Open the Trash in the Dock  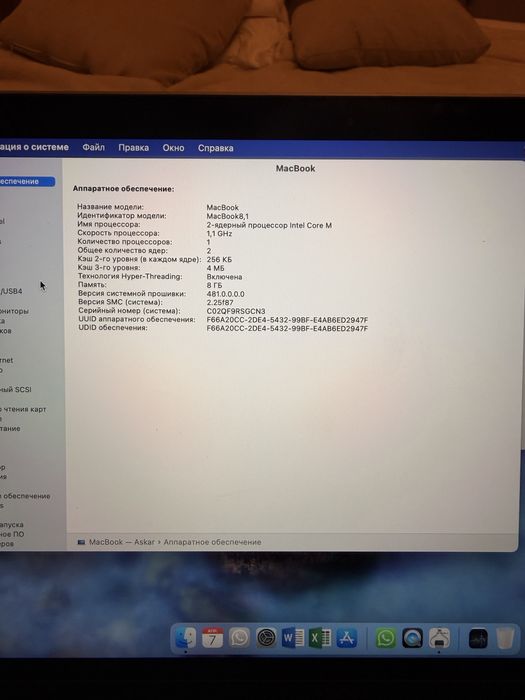[x=505, y=638]
